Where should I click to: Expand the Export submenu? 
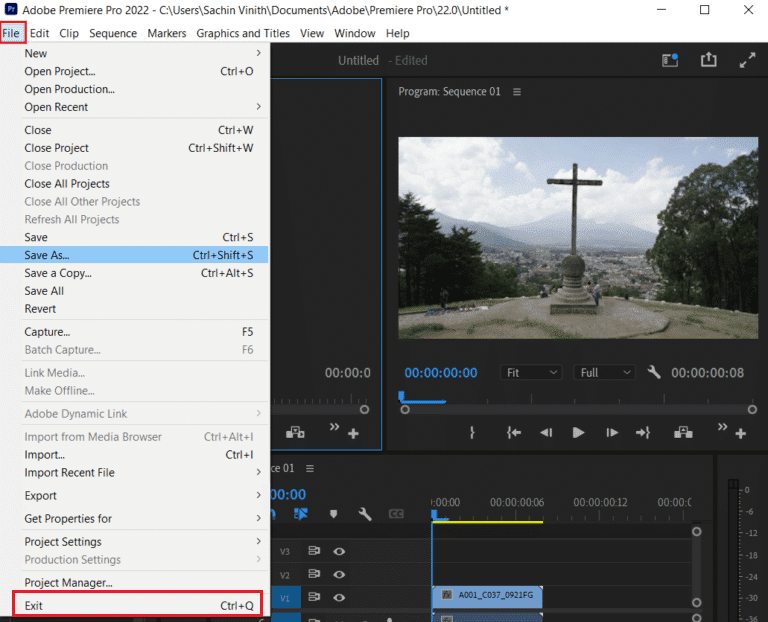coord(135,496)
